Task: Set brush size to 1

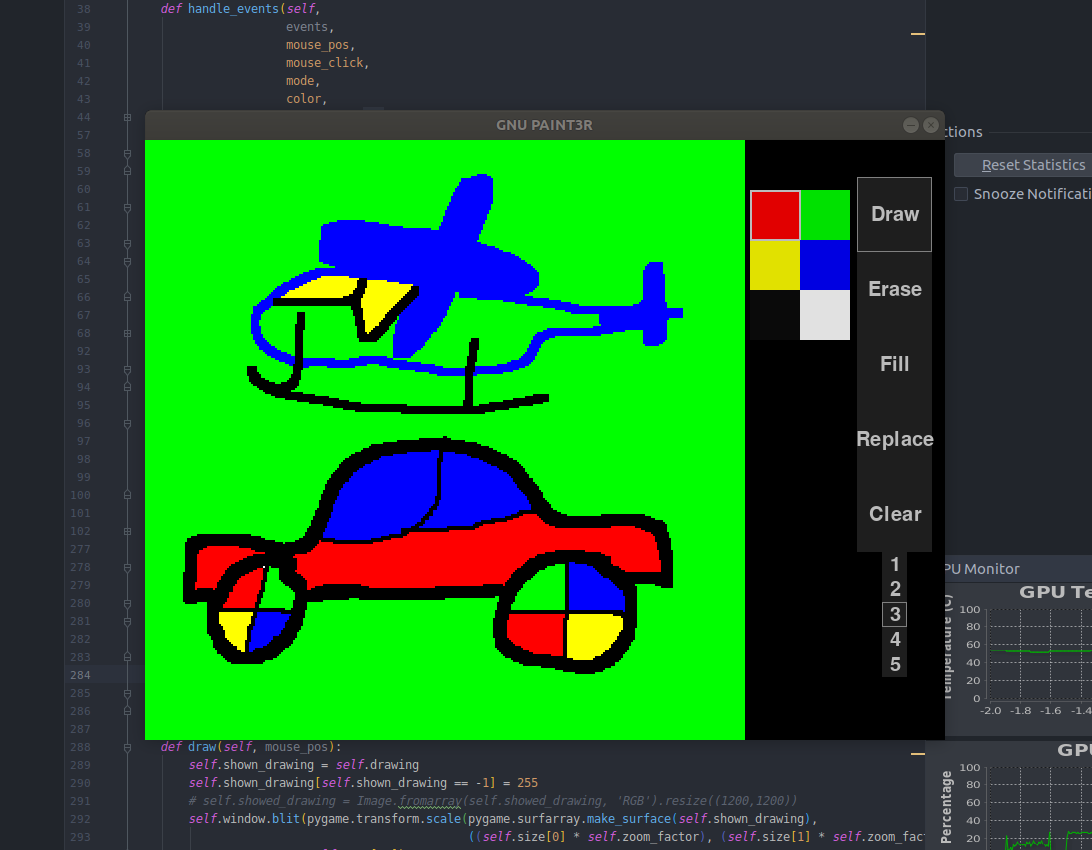Action: (894, 564)
